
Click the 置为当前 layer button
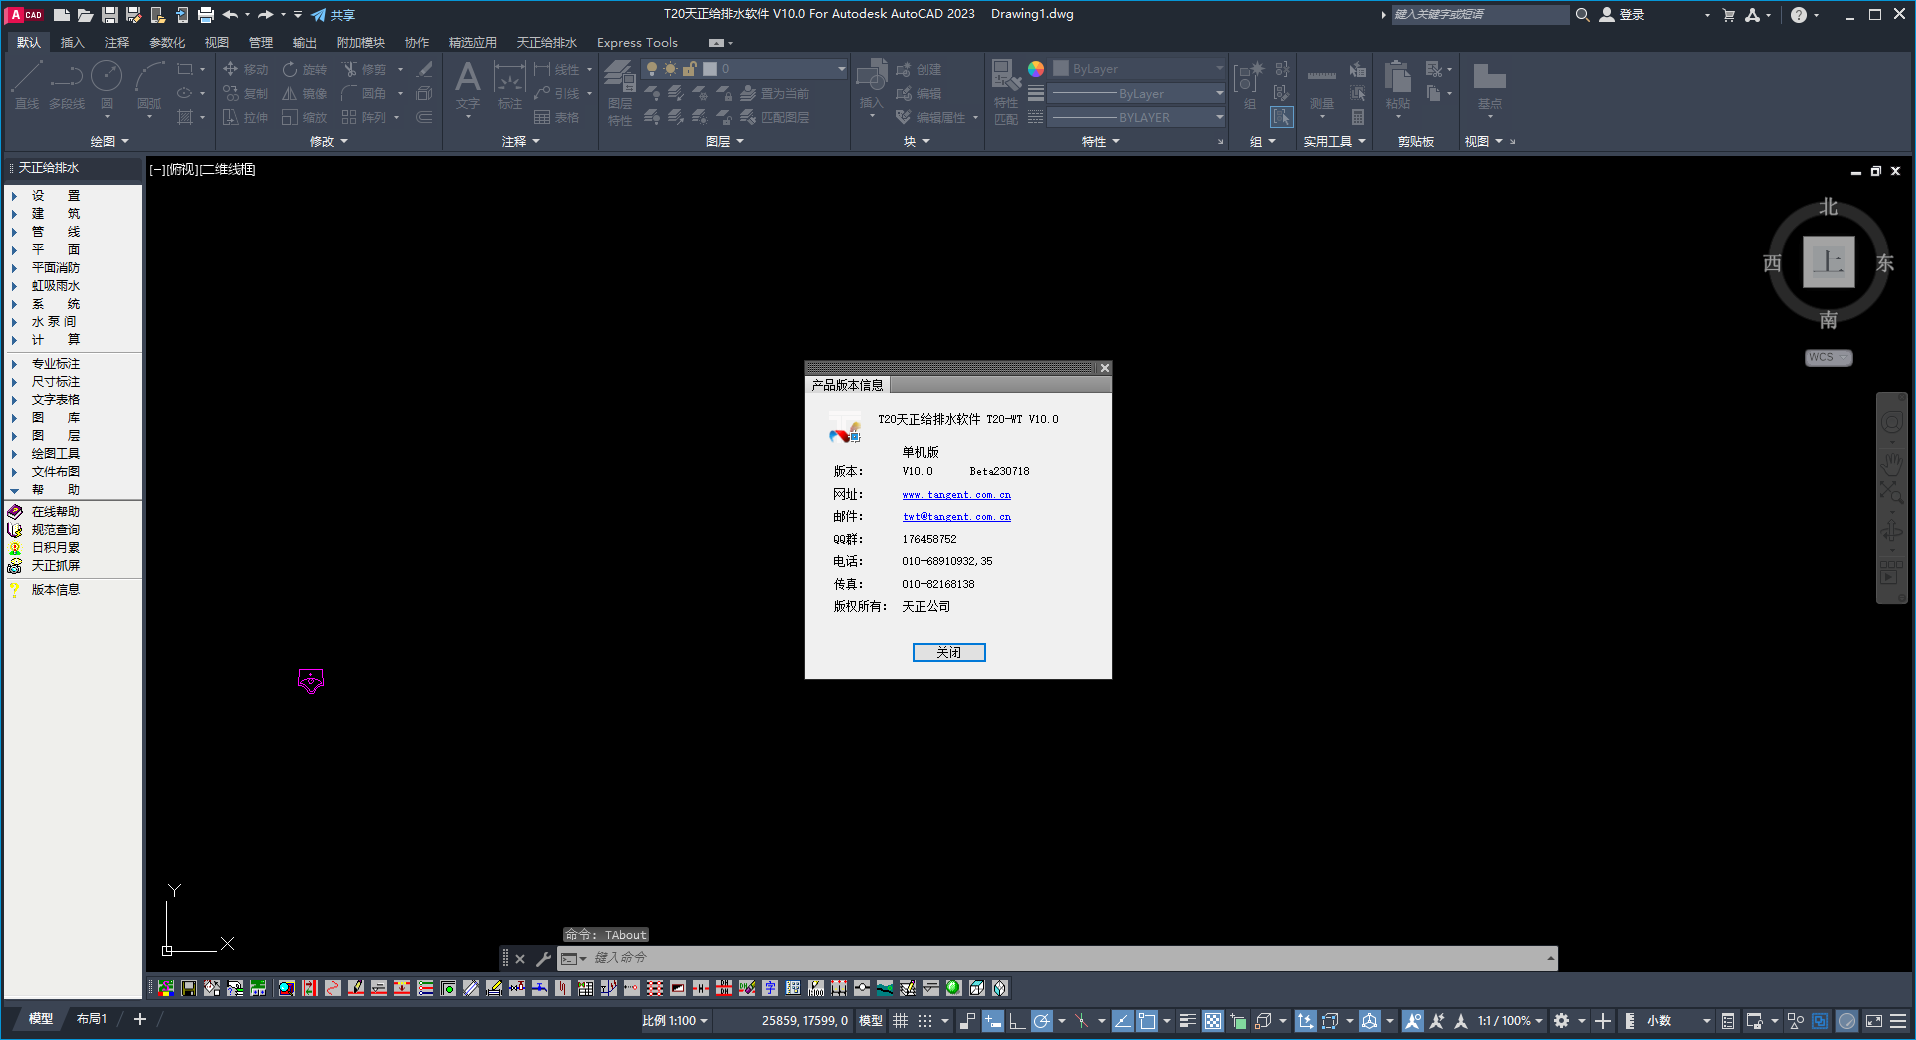774,93
